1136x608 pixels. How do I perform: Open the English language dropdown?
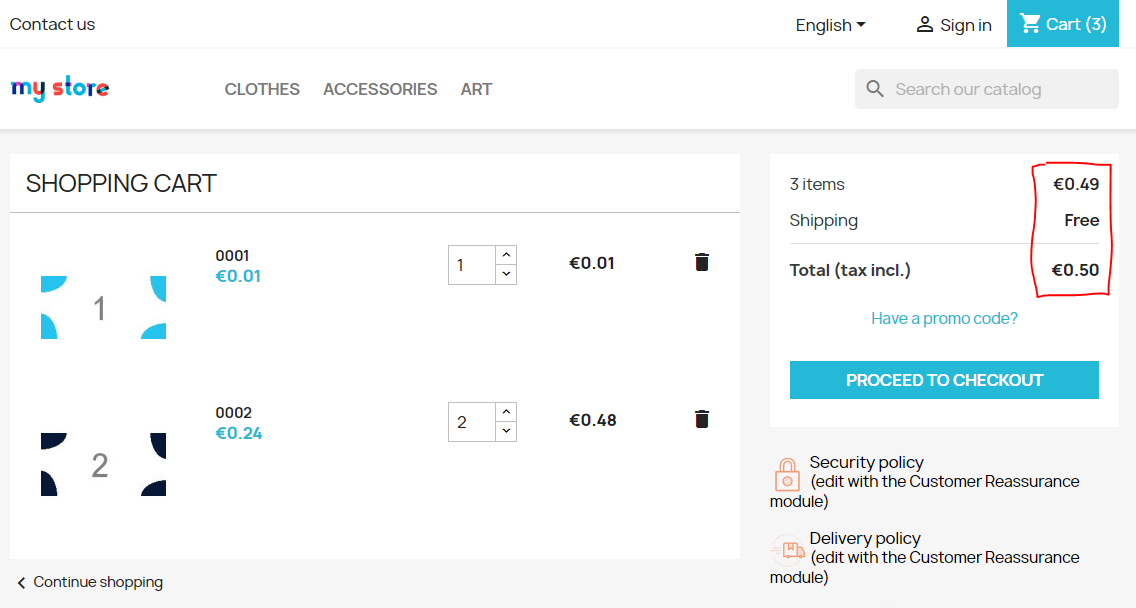tap(830, 24)
